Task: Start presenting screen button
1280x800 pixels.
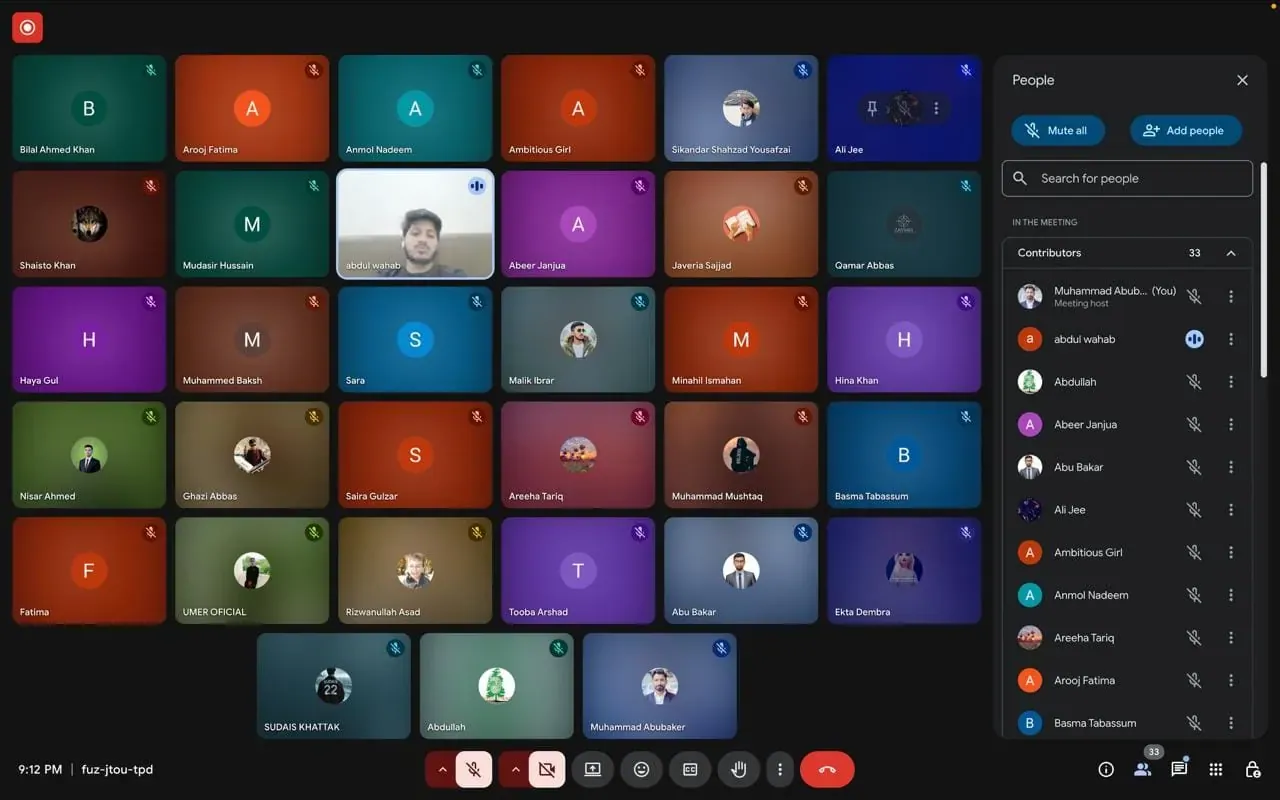Action: pos(593,769)
